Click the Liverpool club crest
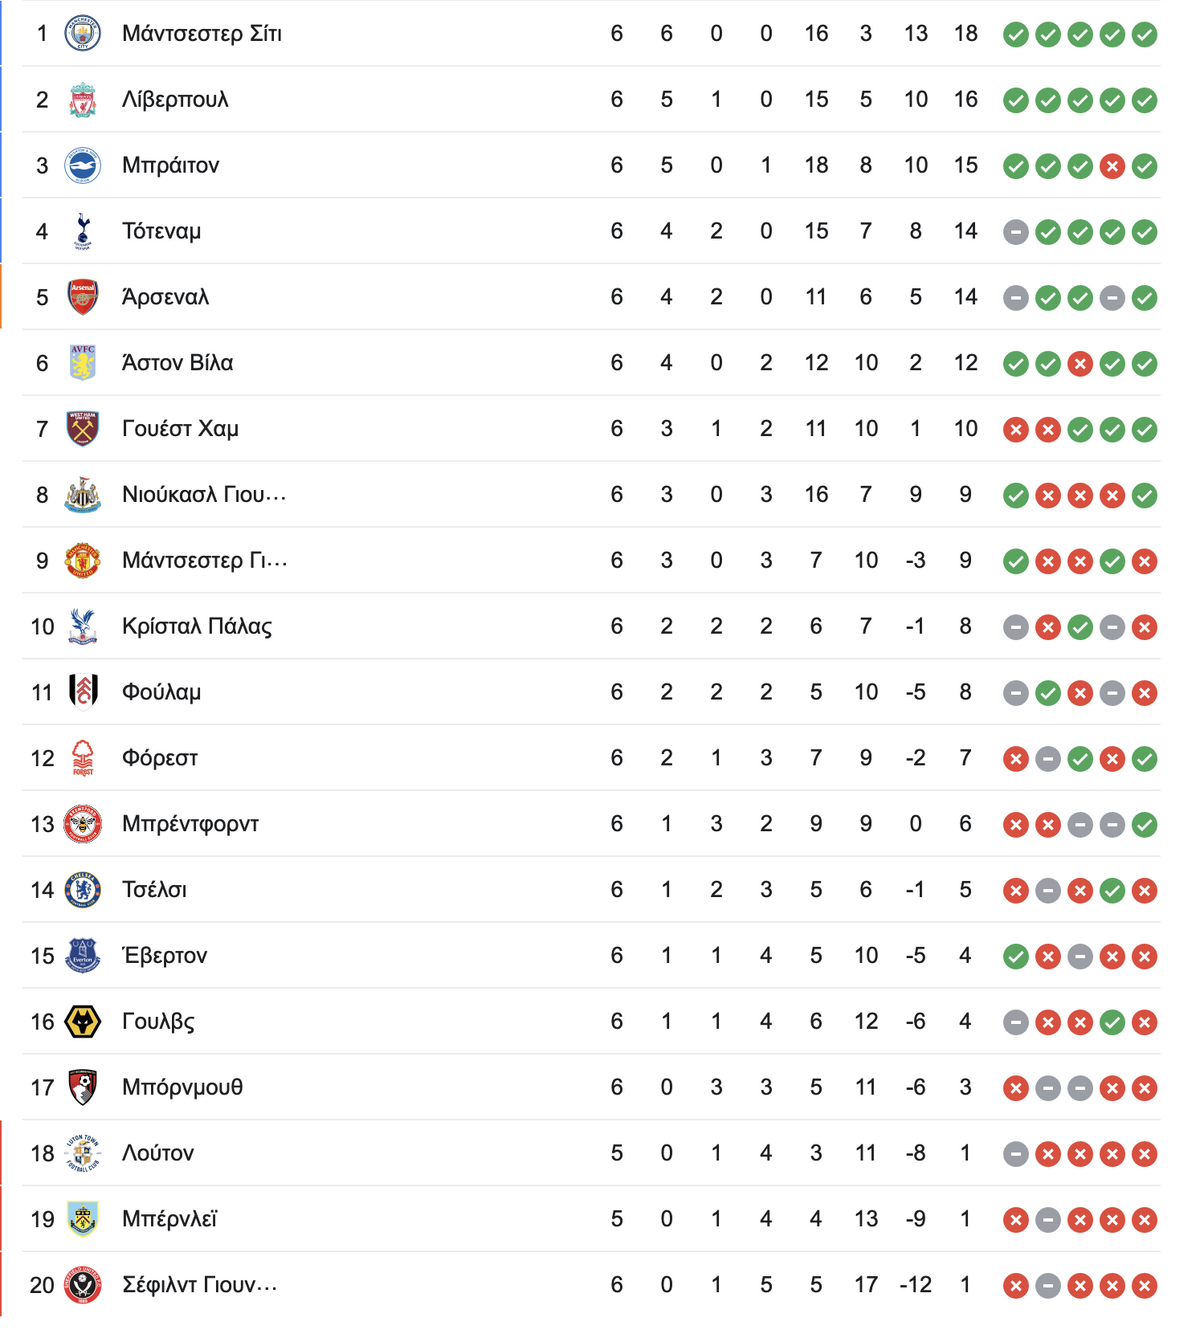The height and width of the screenshot is (1330, 1200). (x=83, y=99)
